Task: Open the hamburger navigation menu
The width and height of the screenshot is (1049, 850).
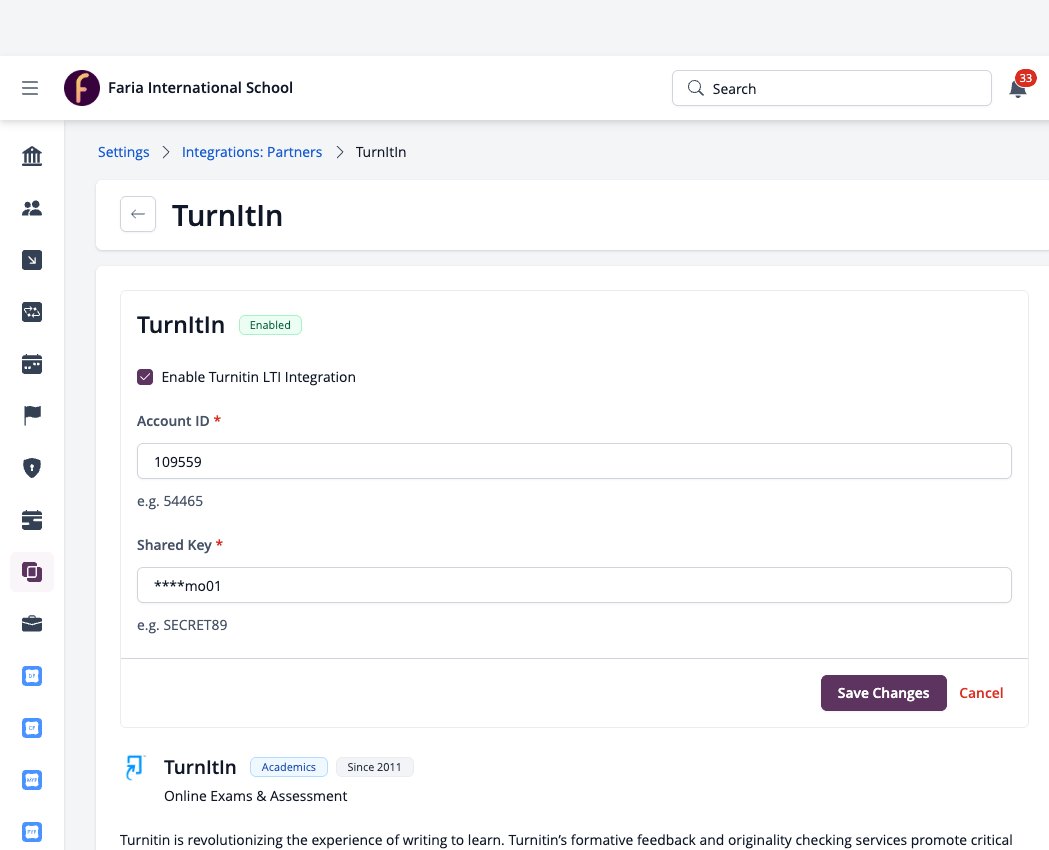Action: [x=30, y=88]
